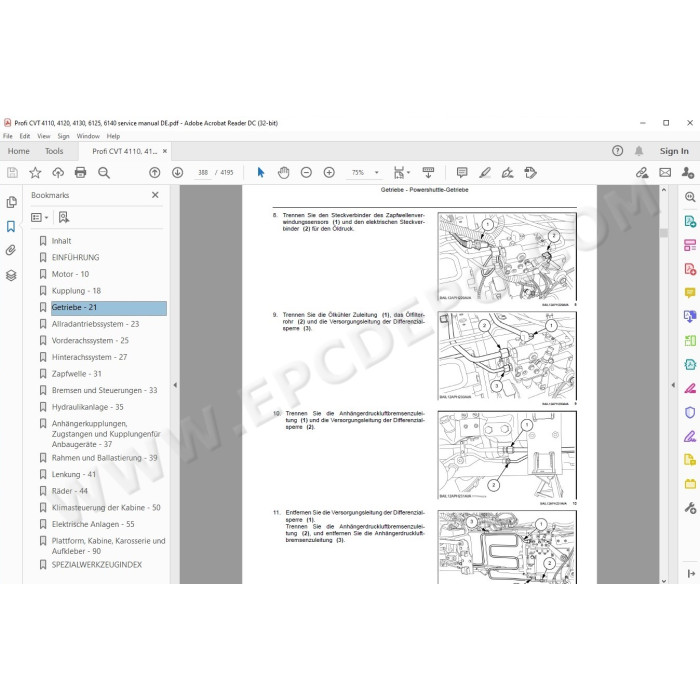This screenshot has width=700, height=700.
Task: Click share with others person icon
Action: coord(688,173)
